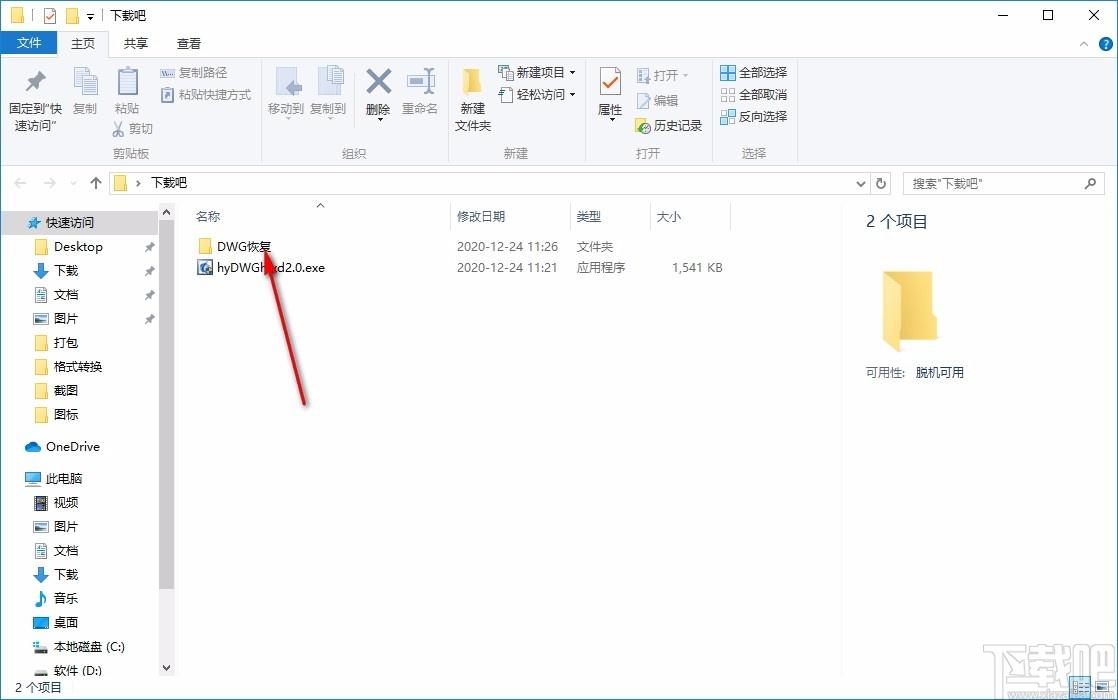The height and width of the screenshot is (700, 1118).
Task: Open 桌面 under This PC
Action: tap(66, 622)
